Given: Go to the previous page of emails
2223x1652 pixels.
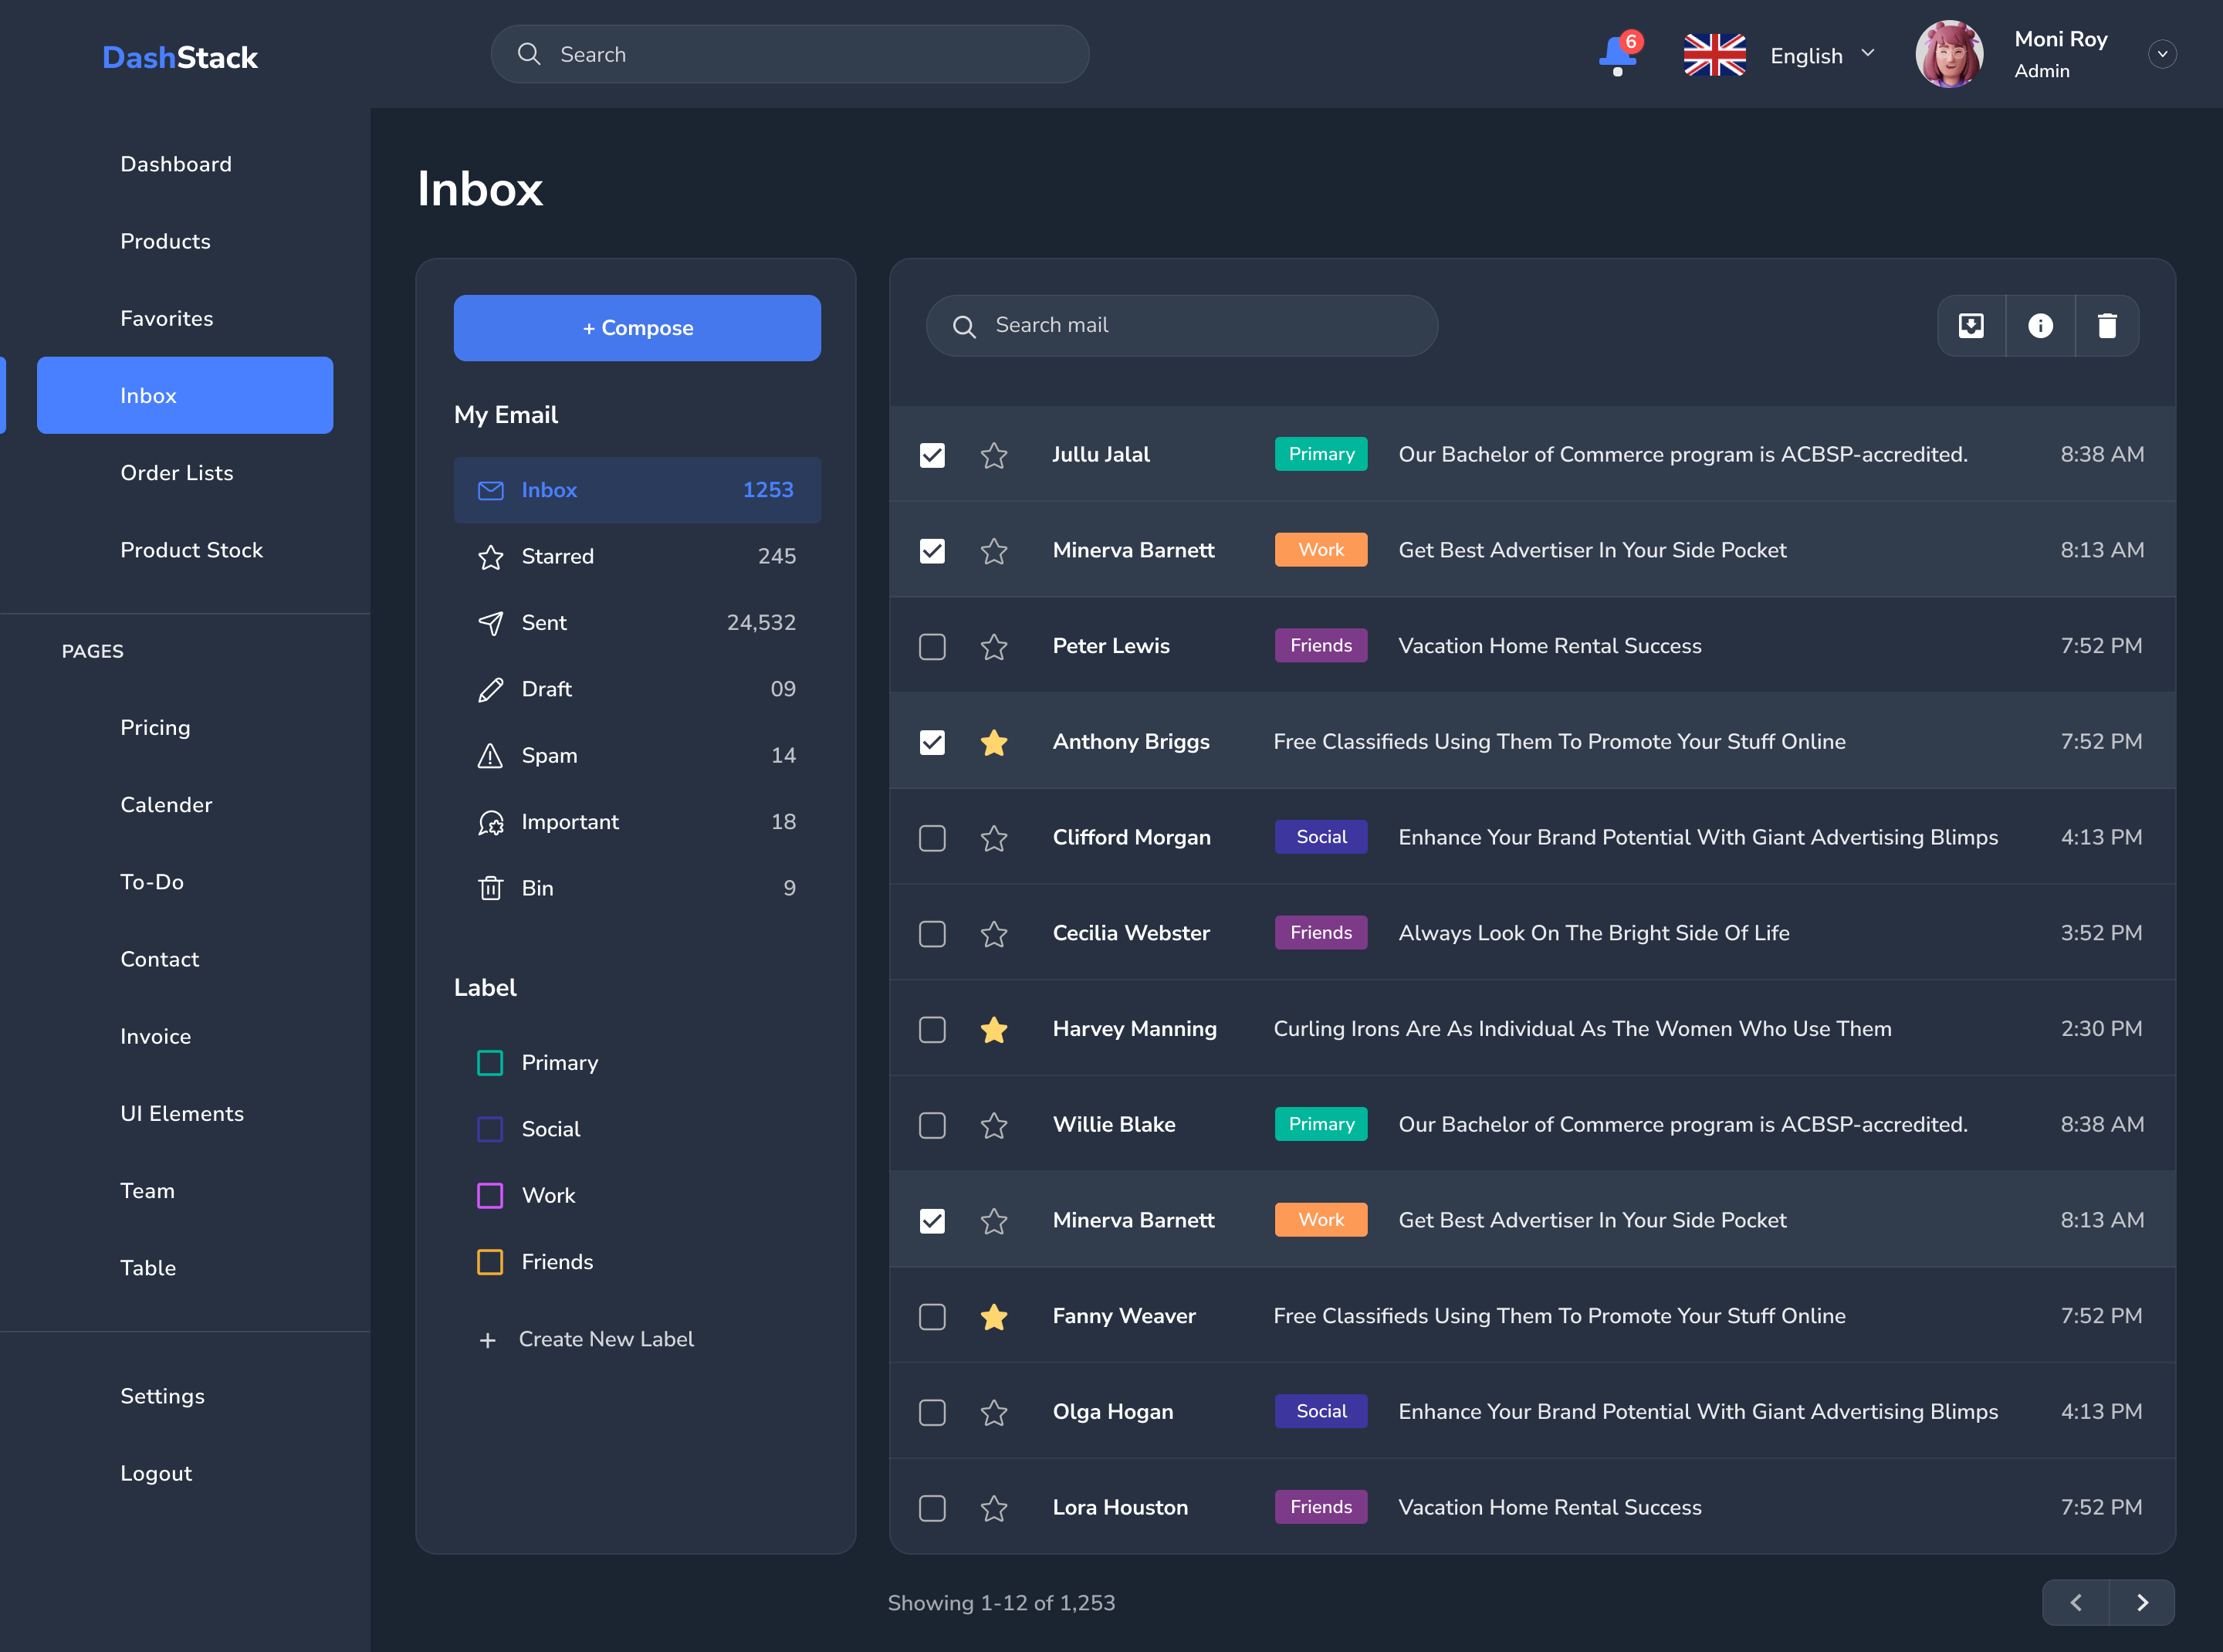Looking at the screenshot, I should [x=2076, y=1603].
